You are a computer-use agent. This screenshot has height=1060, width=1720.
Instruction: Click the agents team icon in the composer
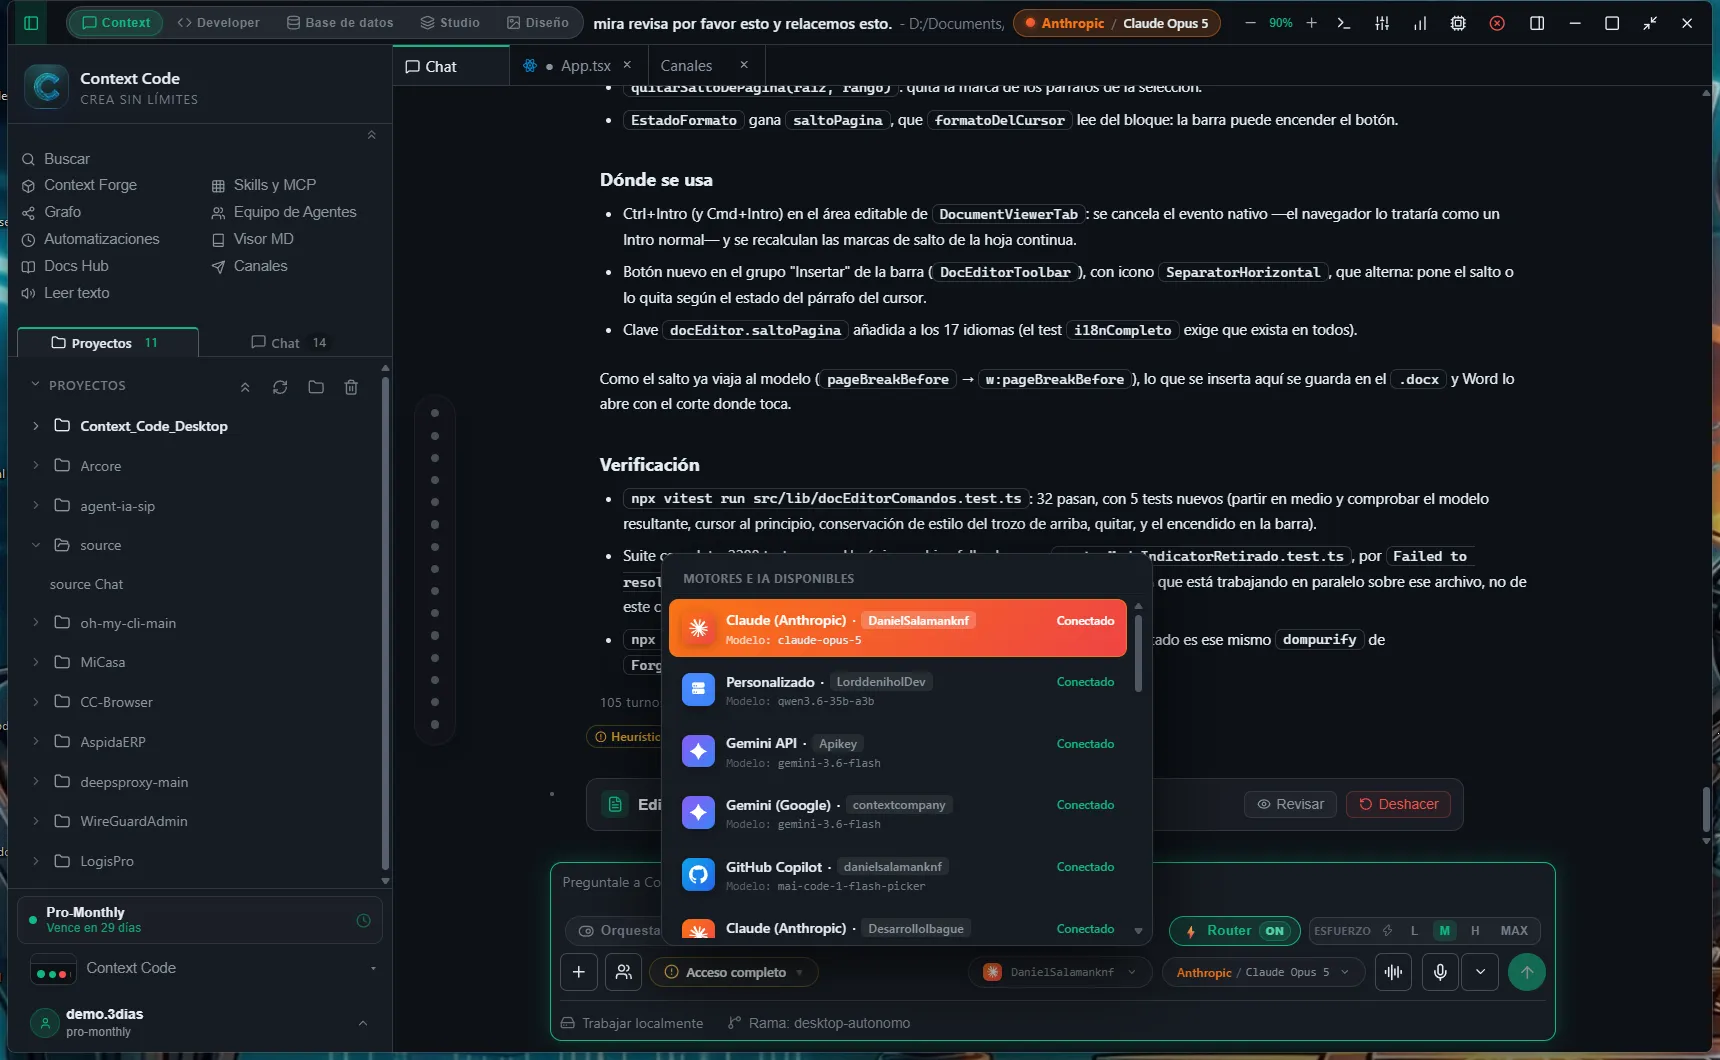pyautogui.click(x=624, y=972)
